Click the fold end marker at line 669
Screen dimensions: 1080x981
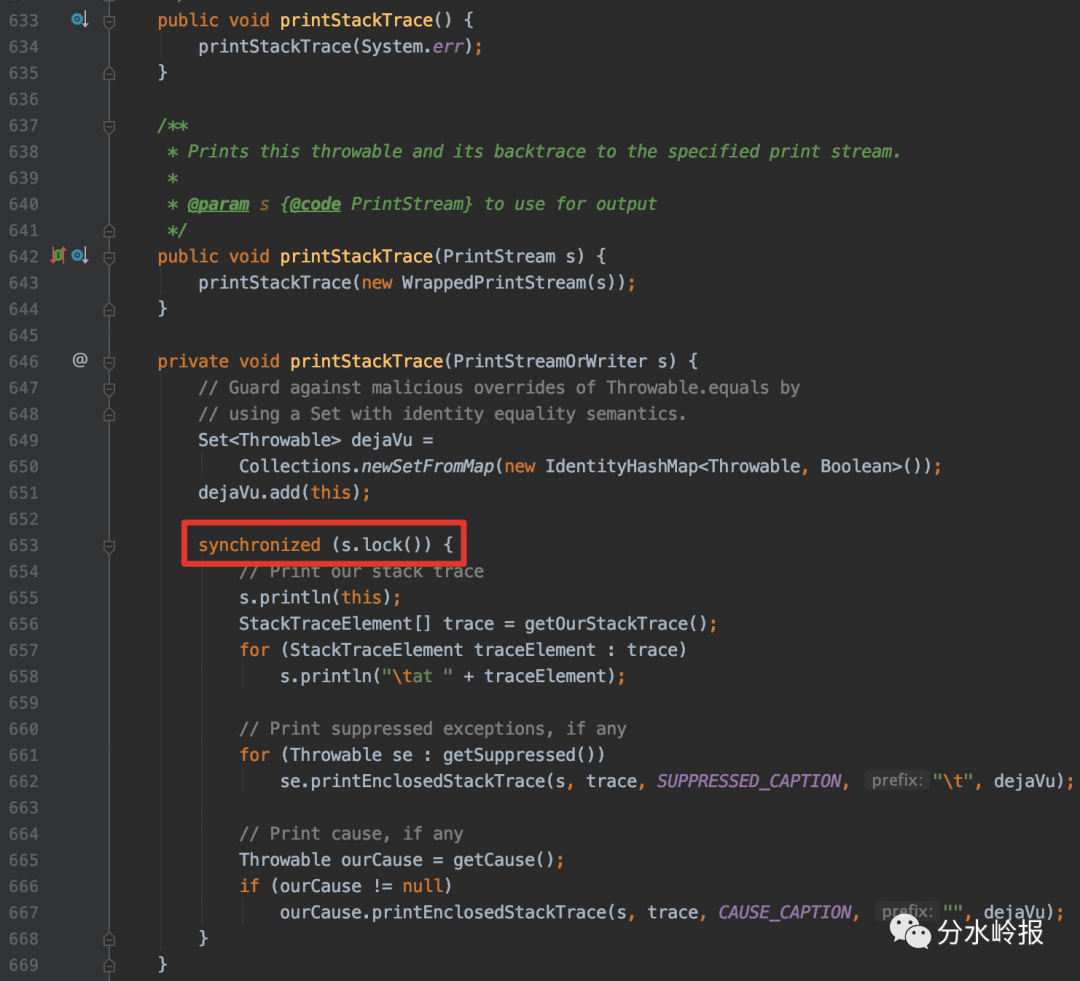click(109, 965)
